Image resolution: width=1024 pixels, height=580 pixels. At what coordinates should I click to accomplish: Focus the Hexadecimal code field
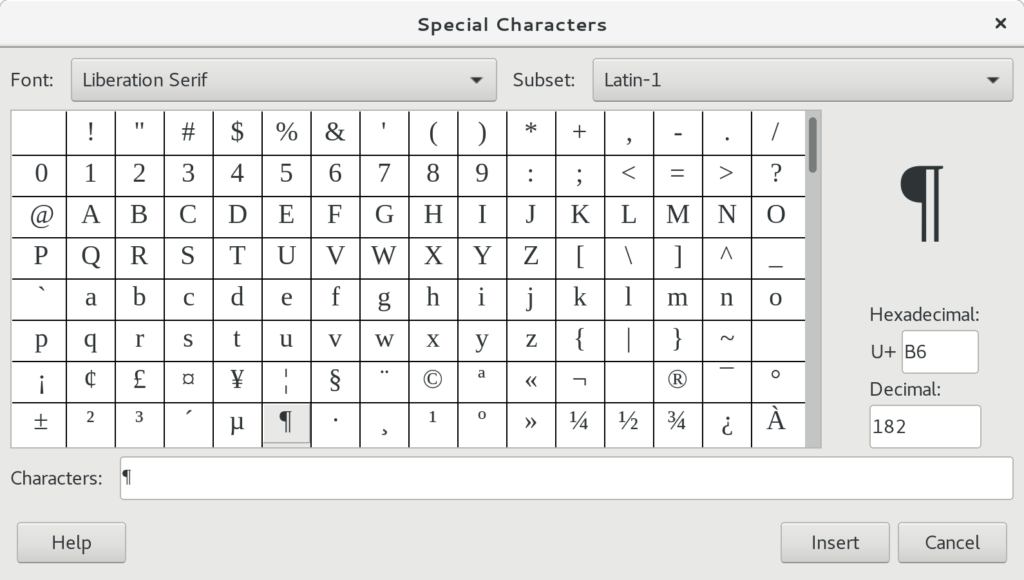tap(940, 351)
